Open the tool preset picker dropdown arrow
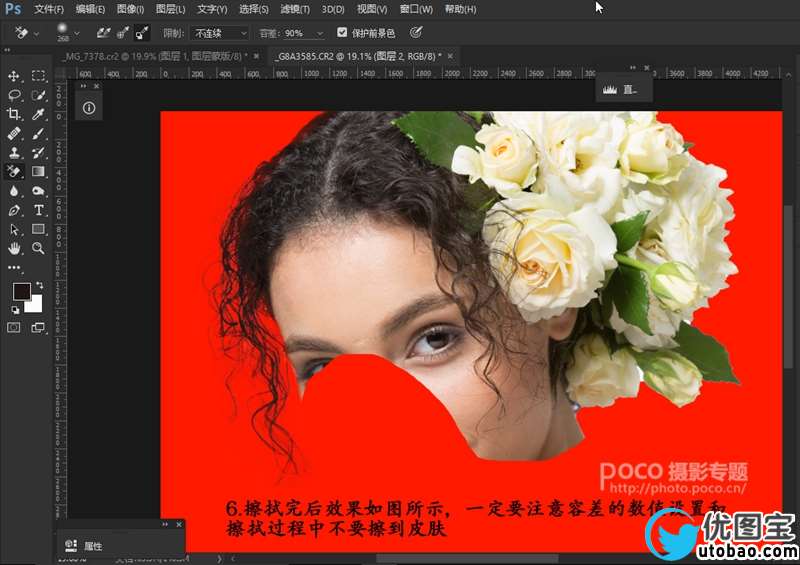This screenshot has width=800, height=565. (36, 34)
